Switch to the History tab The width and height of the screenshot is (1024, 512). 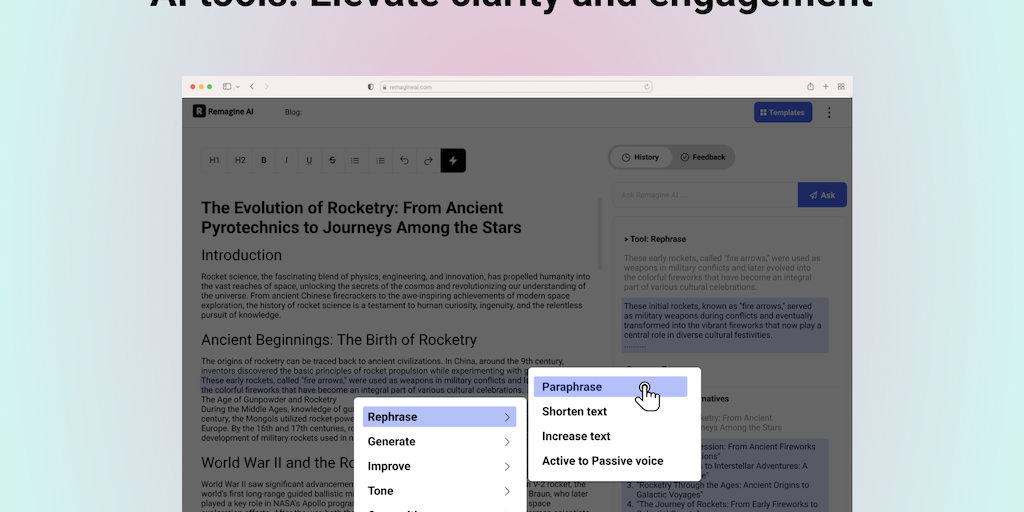coord(640,157)
